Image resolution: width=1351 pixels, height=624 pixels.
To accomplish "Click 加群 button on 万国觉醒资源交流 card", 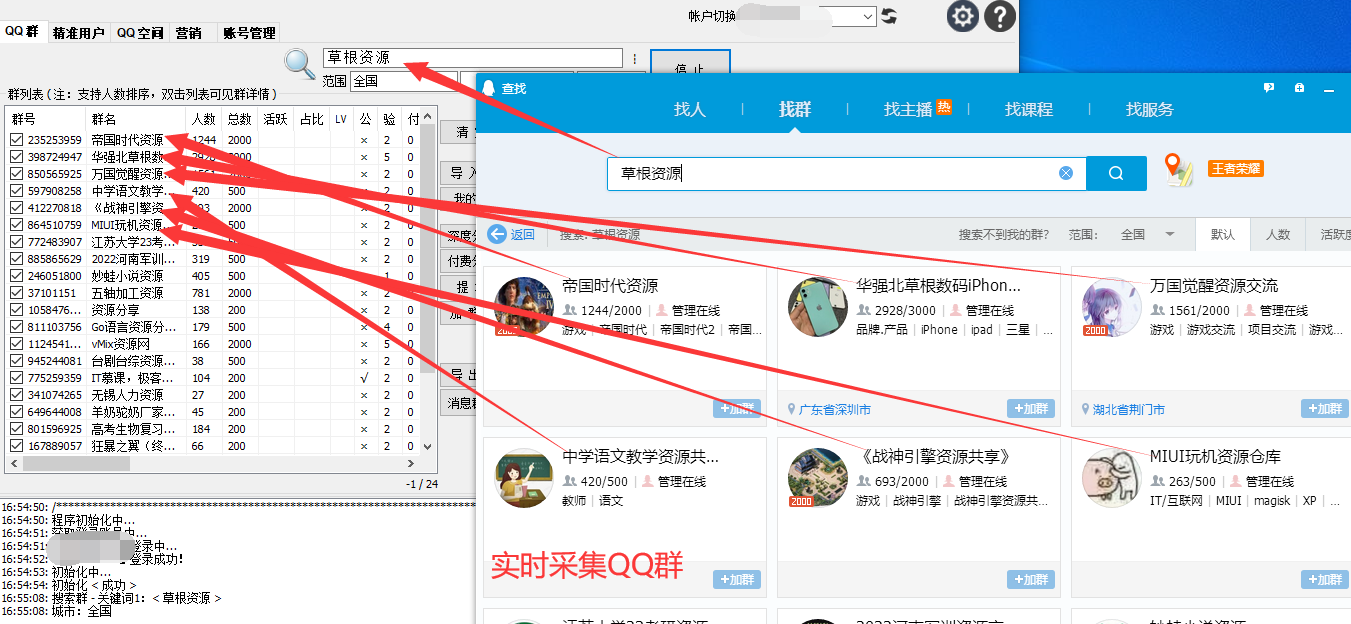I will (x=1325, y=408).
